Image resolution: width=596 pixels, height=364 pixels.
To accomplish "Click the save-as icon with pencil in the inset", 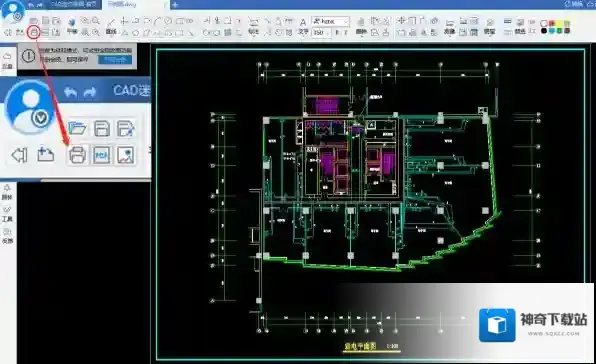I will coord(125,128).
